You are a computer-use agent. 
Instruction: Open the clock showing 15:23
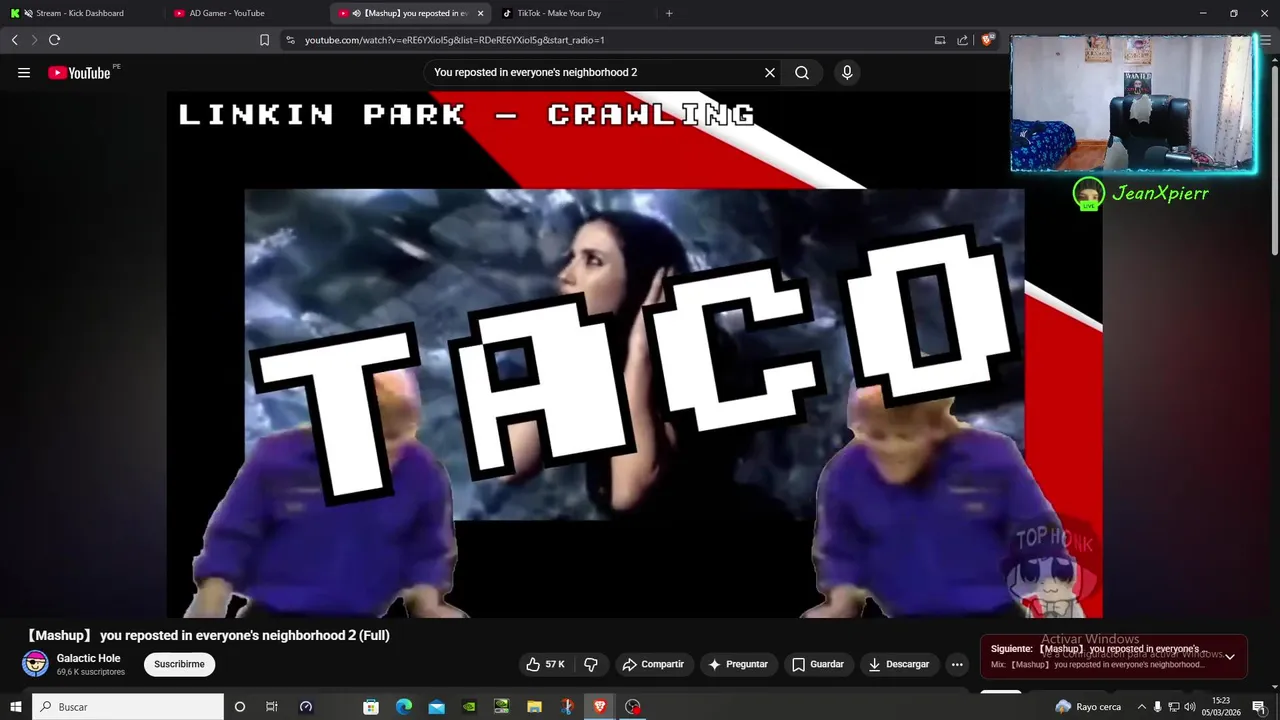pyautogui.click(x=1221, y=707)
